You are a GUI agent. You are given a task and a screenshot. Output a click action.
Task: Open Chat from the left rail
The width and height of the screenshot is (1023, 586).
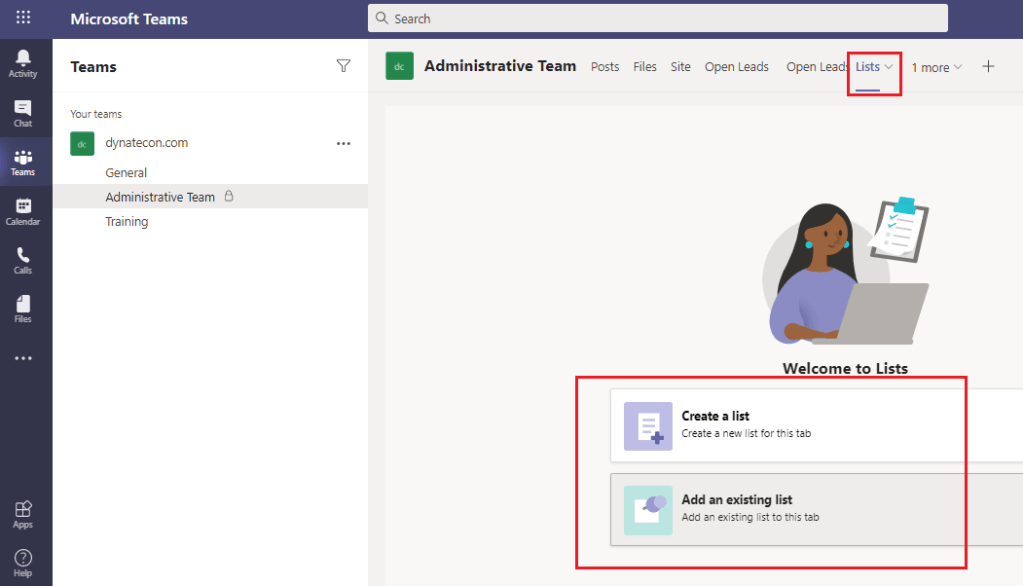pos(23,113)
